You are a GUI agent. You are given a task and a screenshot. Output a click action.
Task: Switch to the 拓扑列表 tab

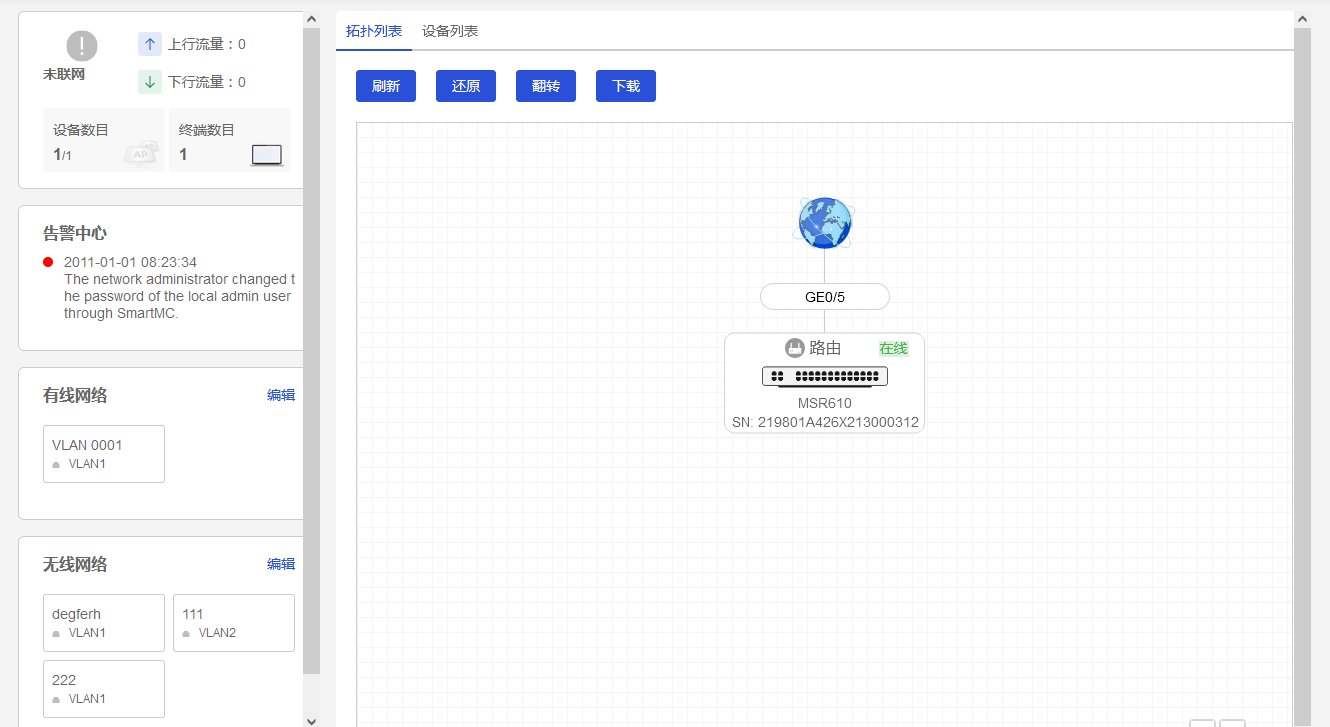(x=374, y=31)
